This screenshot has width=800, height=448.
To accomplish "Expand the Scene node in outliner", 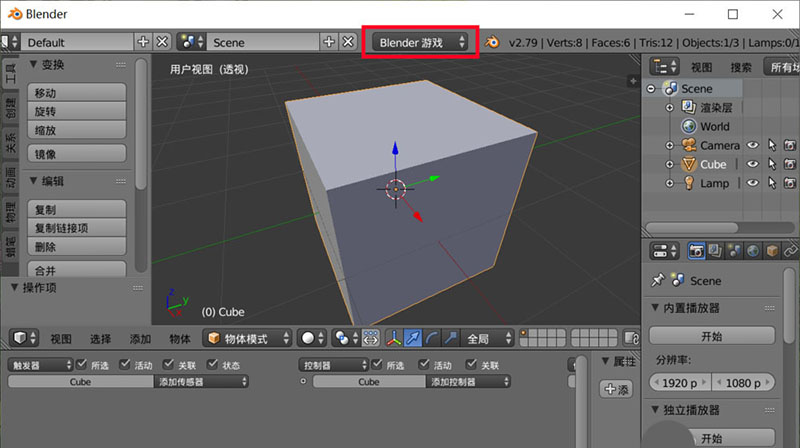I will (x=651, y=89).
